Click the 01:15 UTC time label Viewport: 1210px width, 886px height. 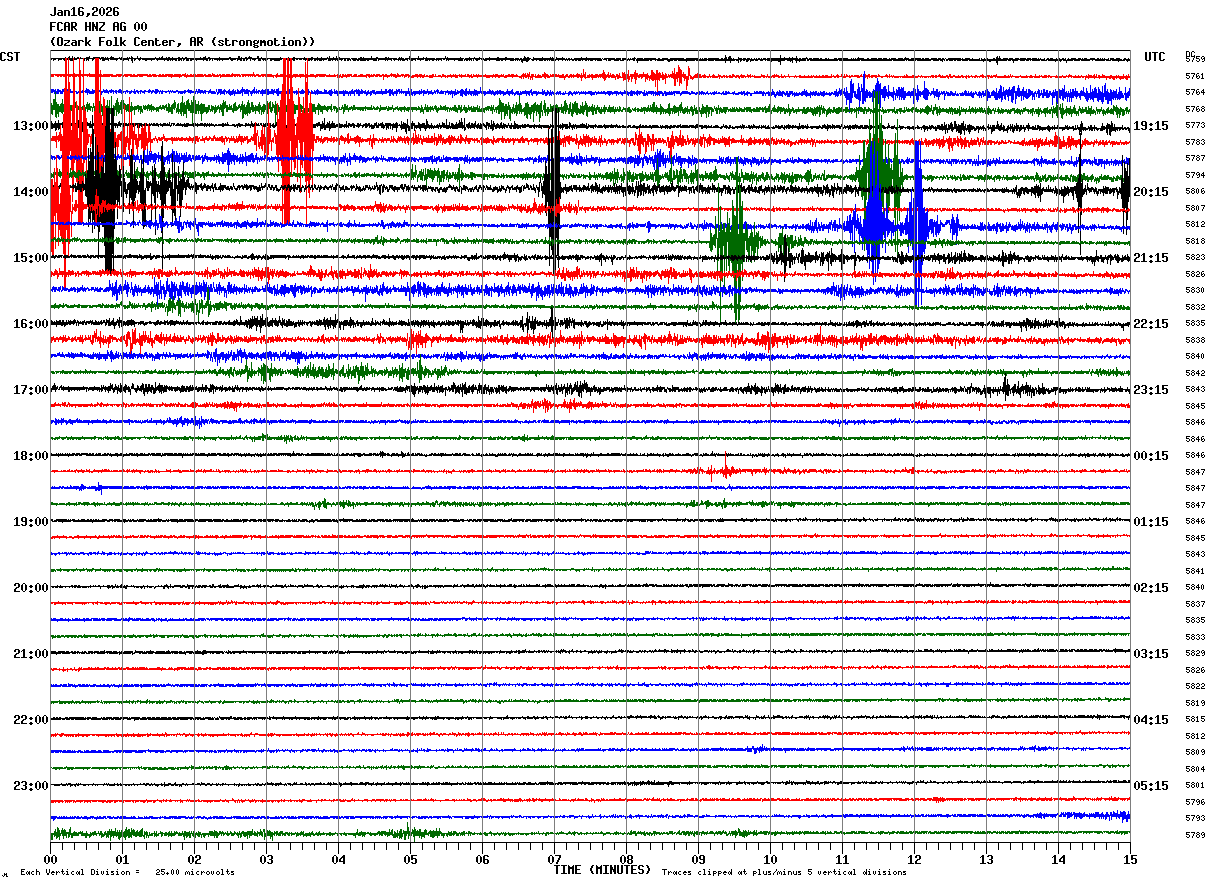tap(1151, 522)
